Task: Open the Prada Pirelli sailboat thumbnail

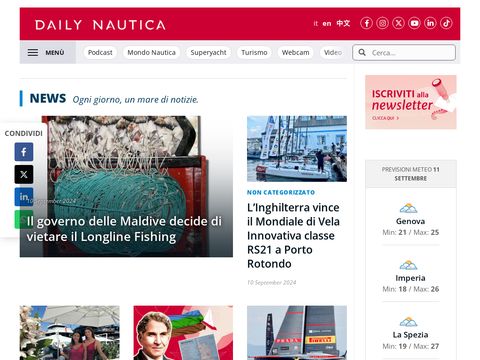Action: [297, 333]
